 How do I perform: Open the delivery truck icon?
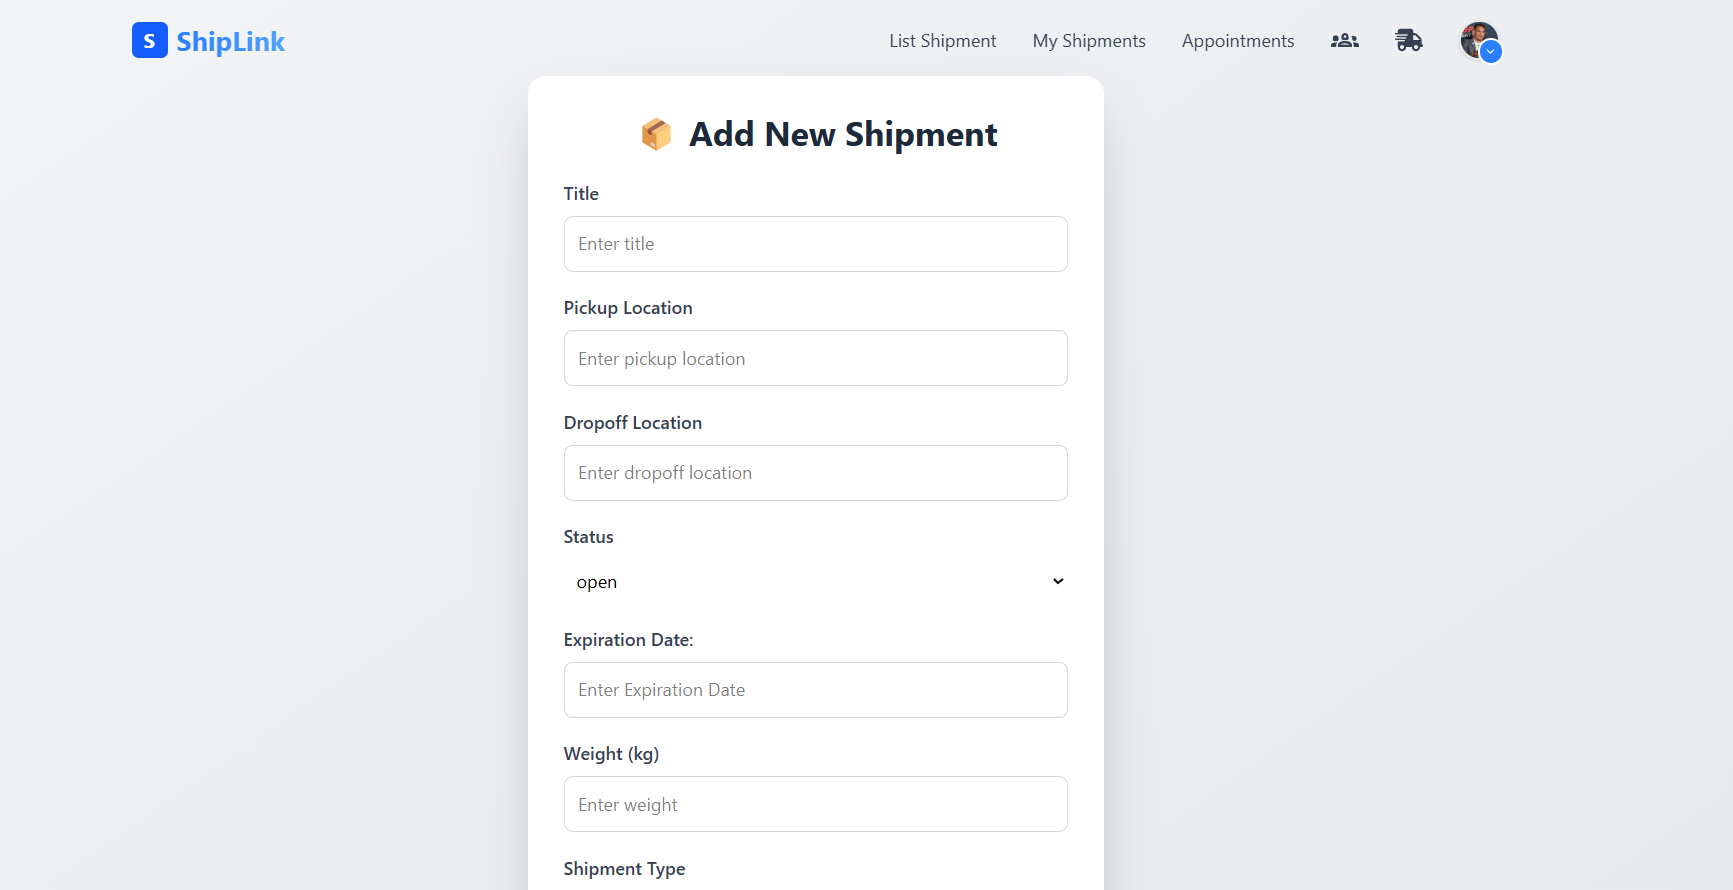[1409, 40]
